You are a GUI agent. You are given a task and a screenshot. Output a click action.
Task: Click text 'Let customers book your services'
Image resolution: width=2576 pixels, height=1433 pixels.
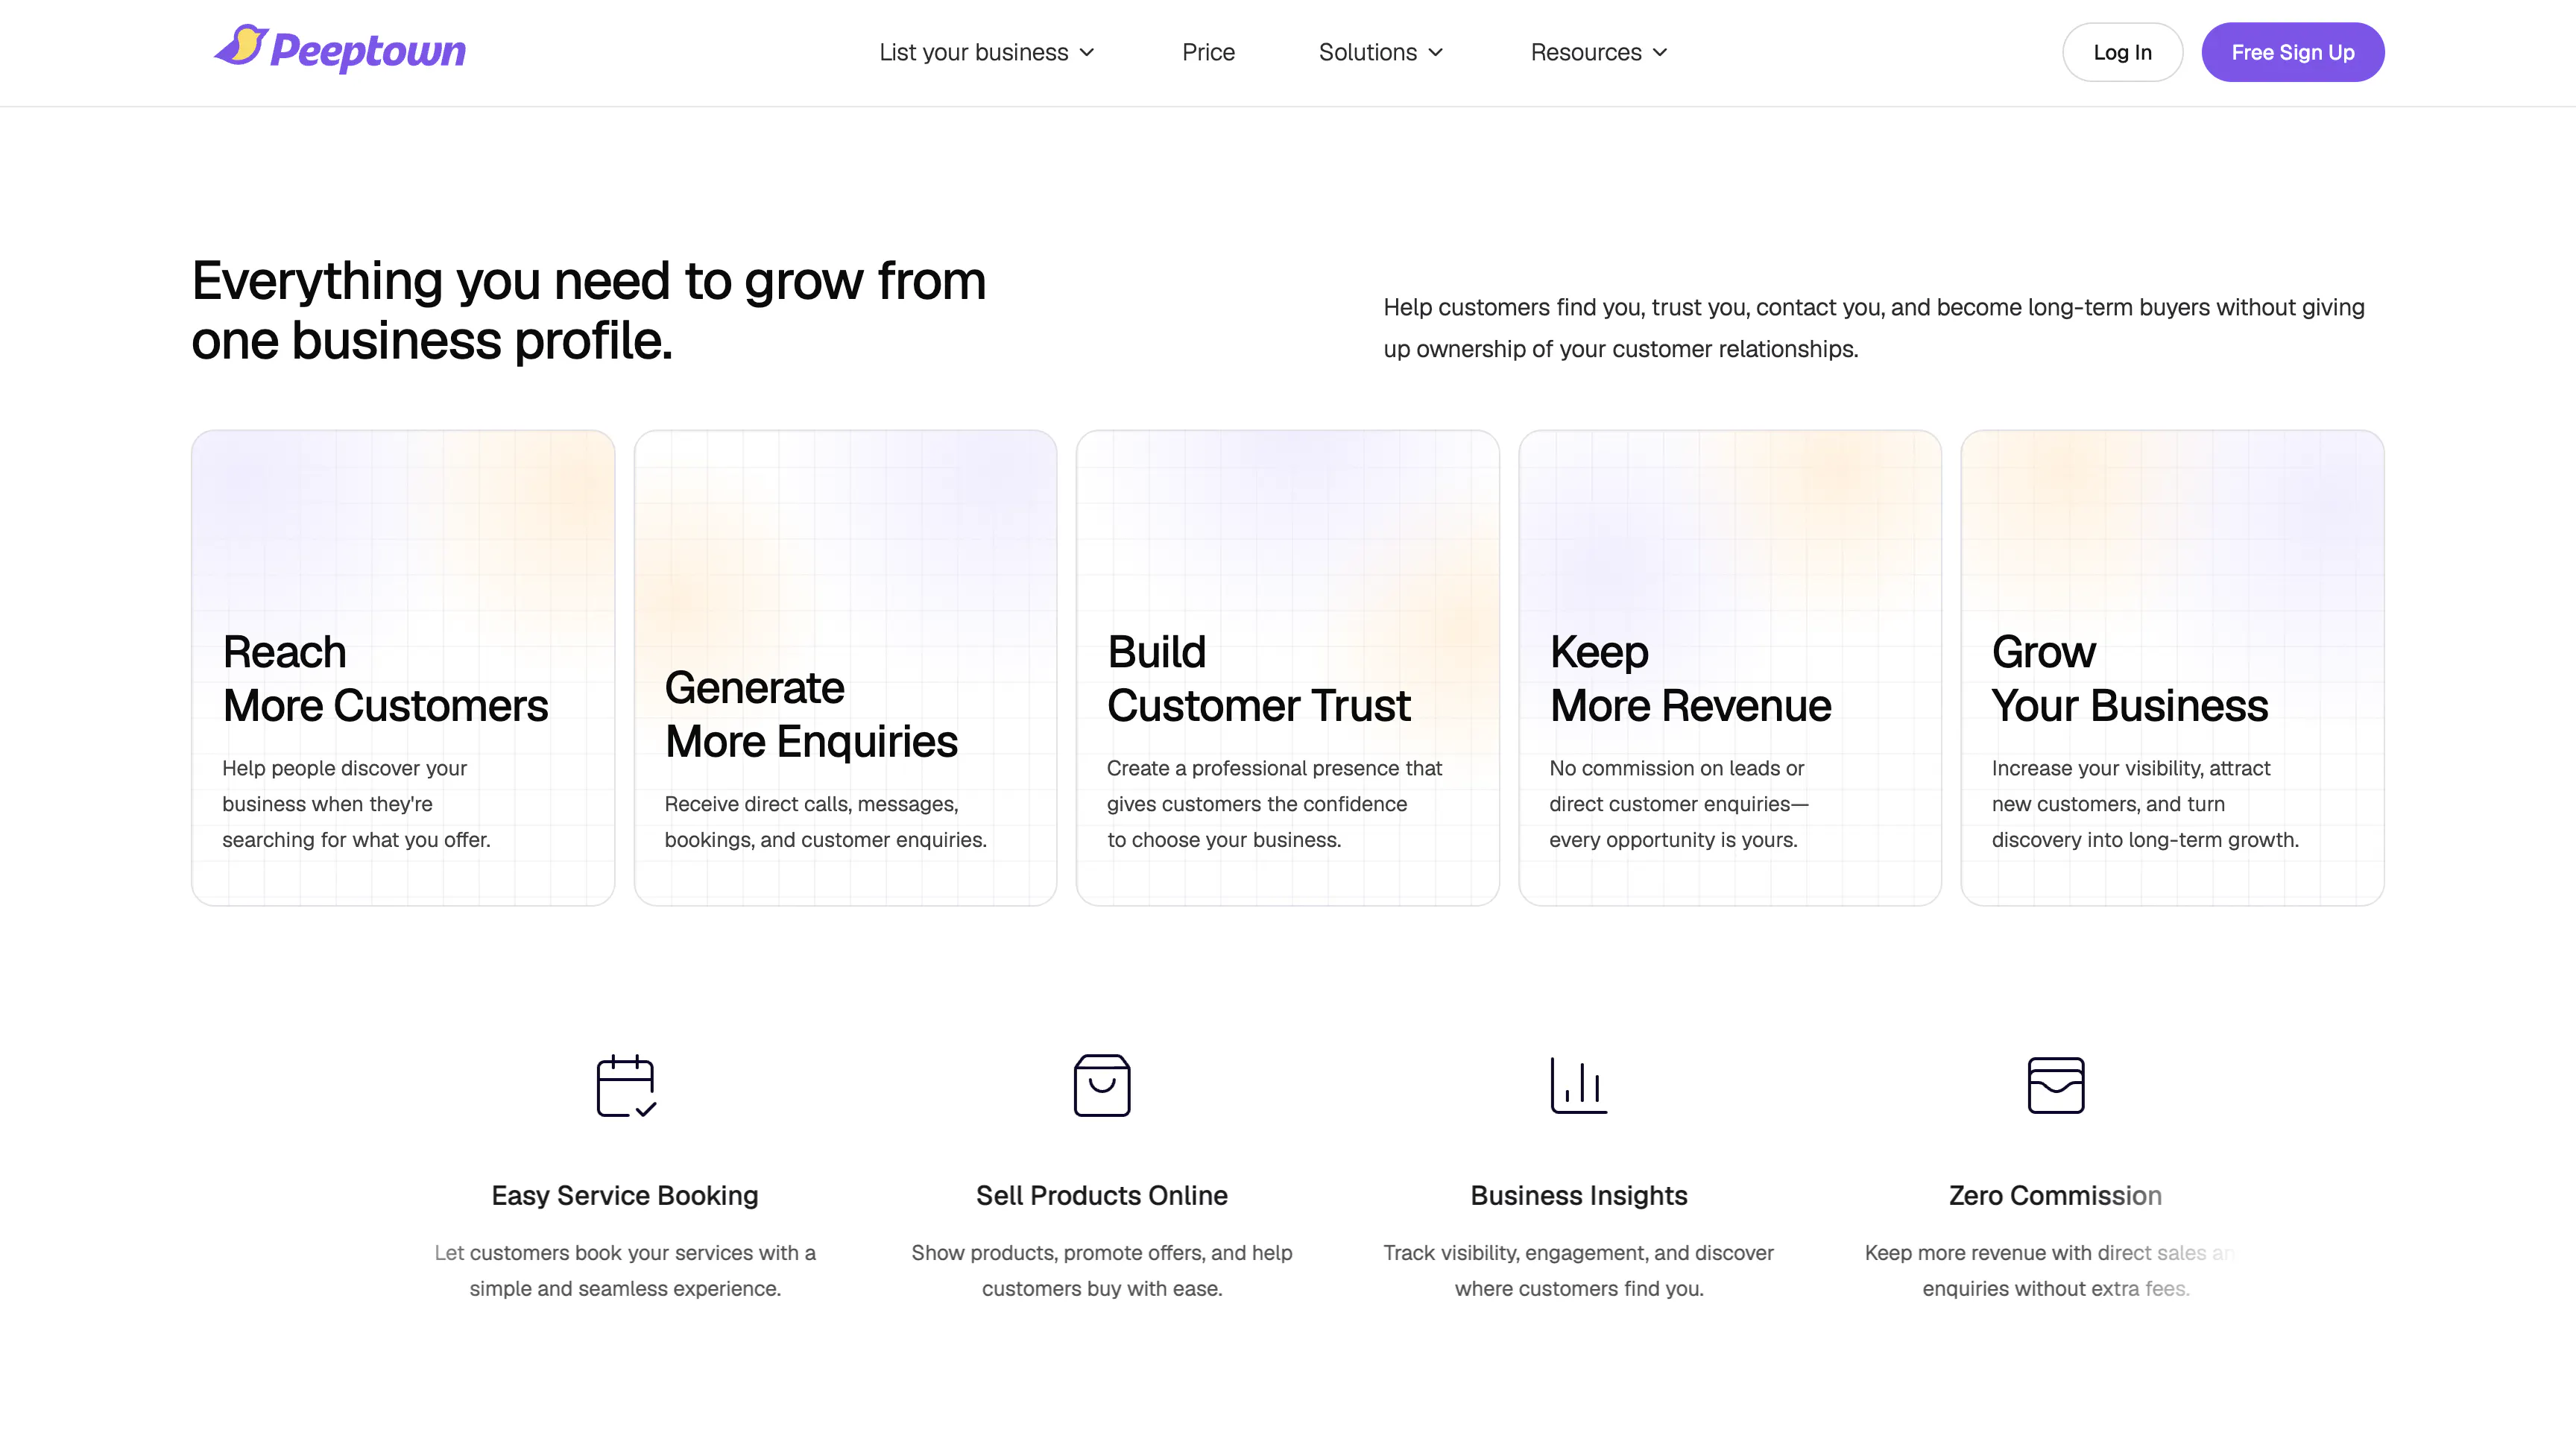[x=625, y=1271]
